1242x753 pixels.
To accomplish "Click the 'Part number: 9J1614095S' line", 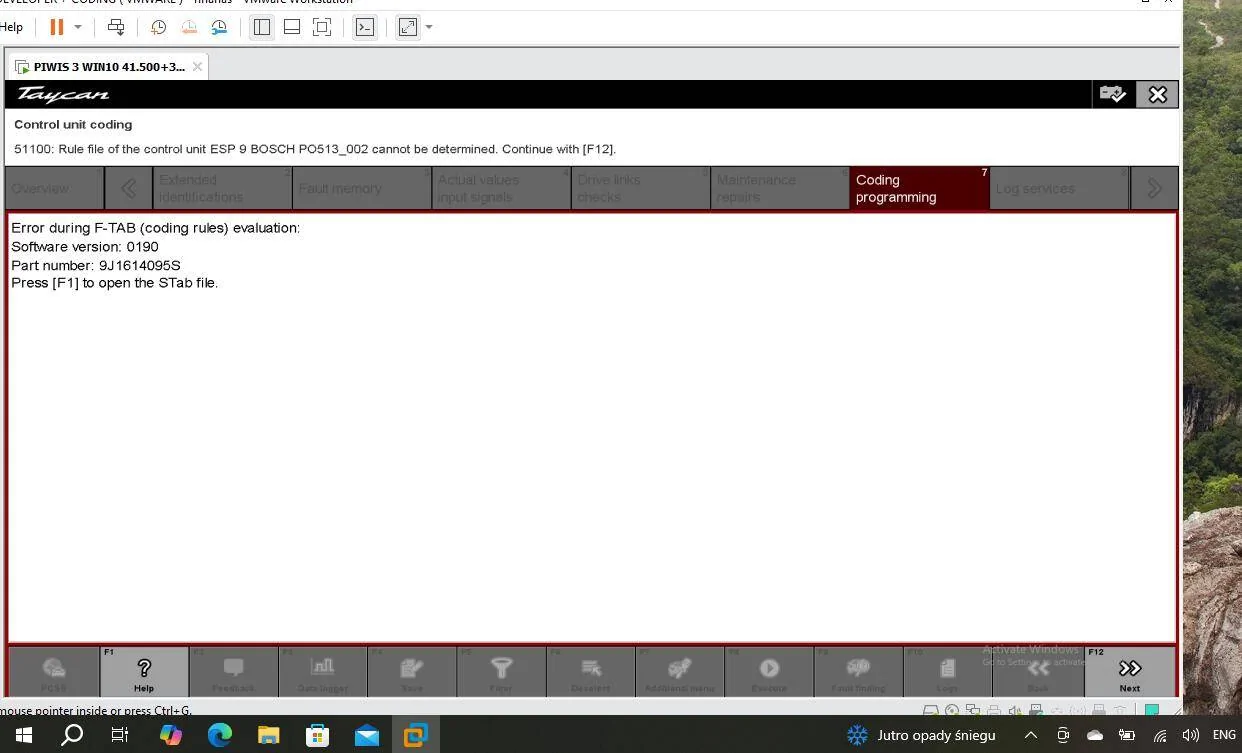I will click(x=96, y=265).
